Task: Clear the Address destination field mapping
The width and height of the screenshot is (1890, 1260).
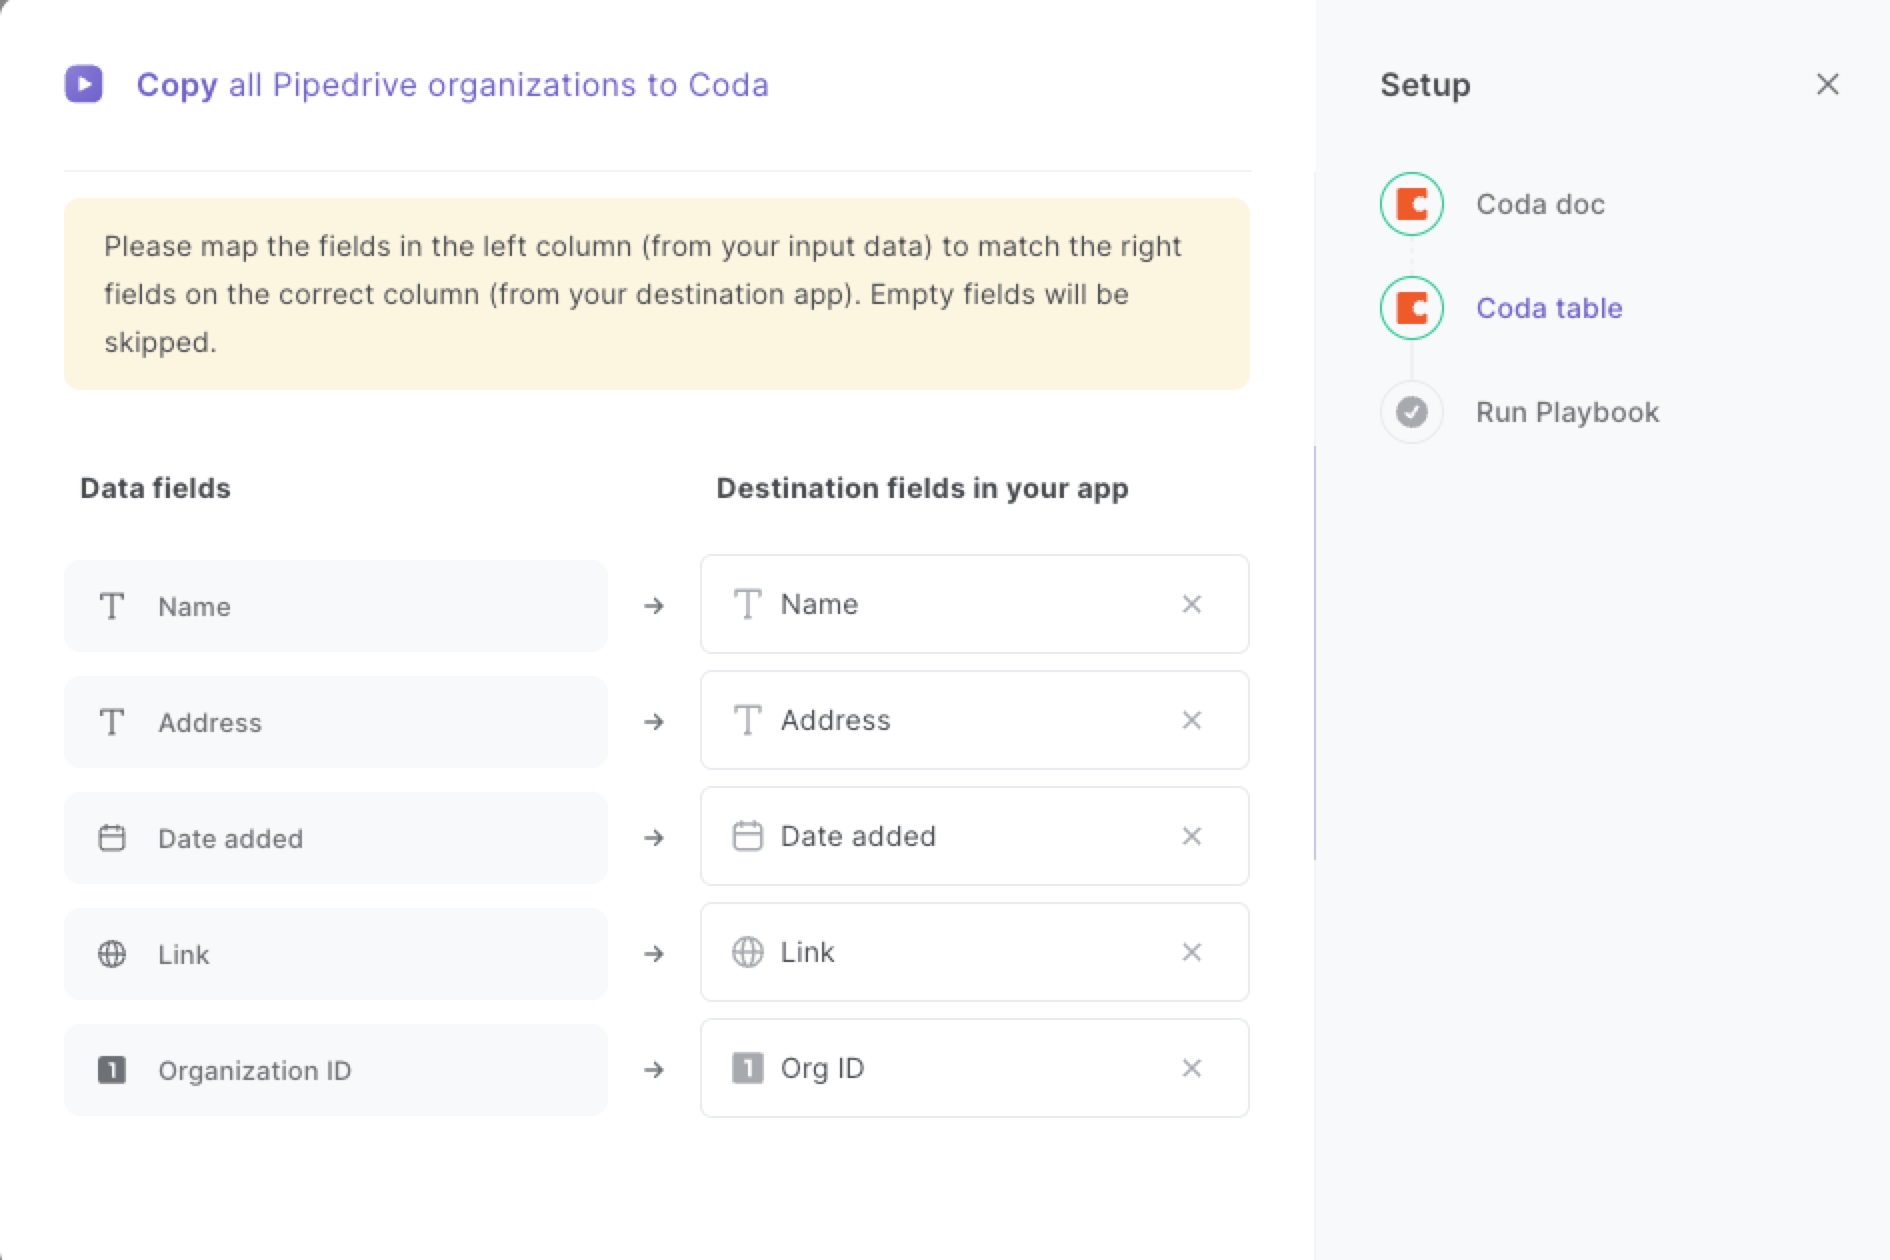Action: [1191, 720]
